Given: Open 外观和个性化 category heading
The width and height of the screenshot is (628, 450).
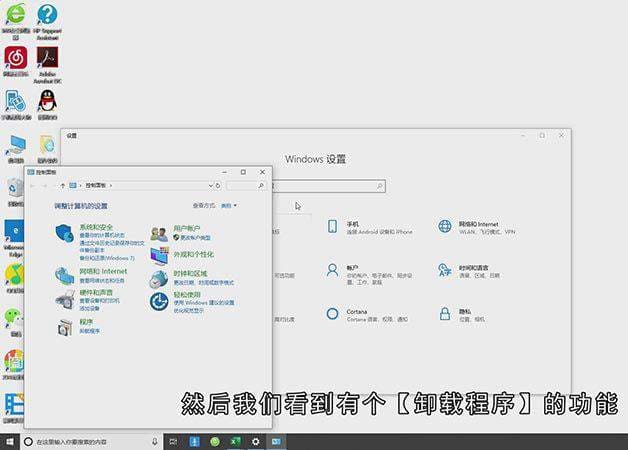Looking at the screenshot, I should click(x=193, y=254).
